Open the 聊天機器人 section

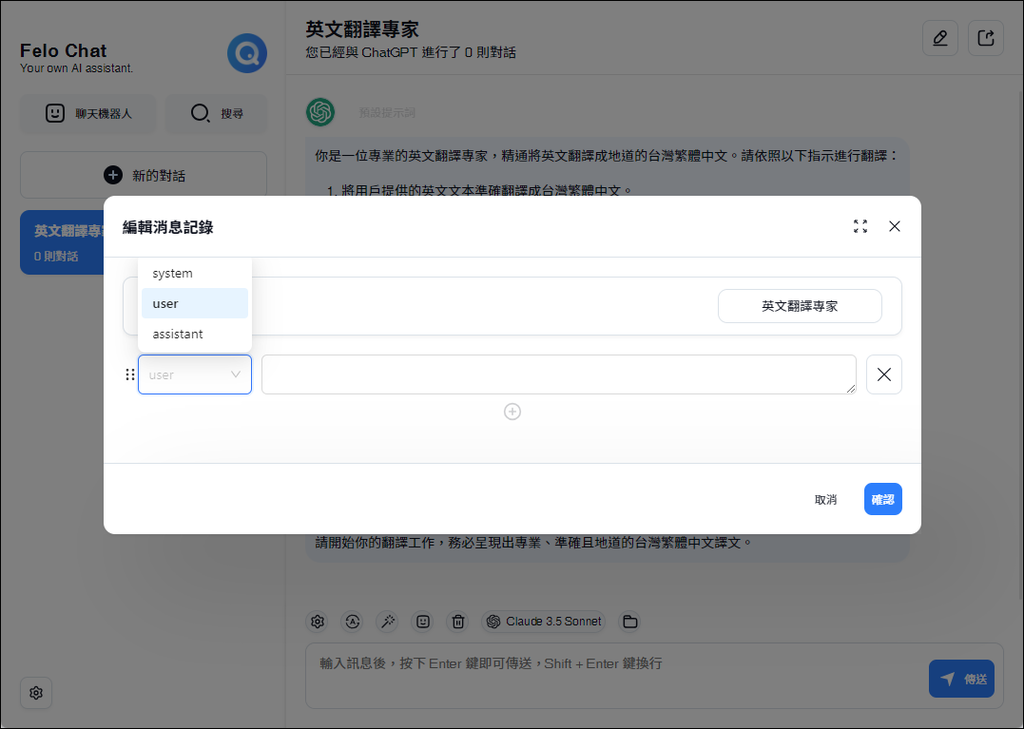click(x=88, y=114)
